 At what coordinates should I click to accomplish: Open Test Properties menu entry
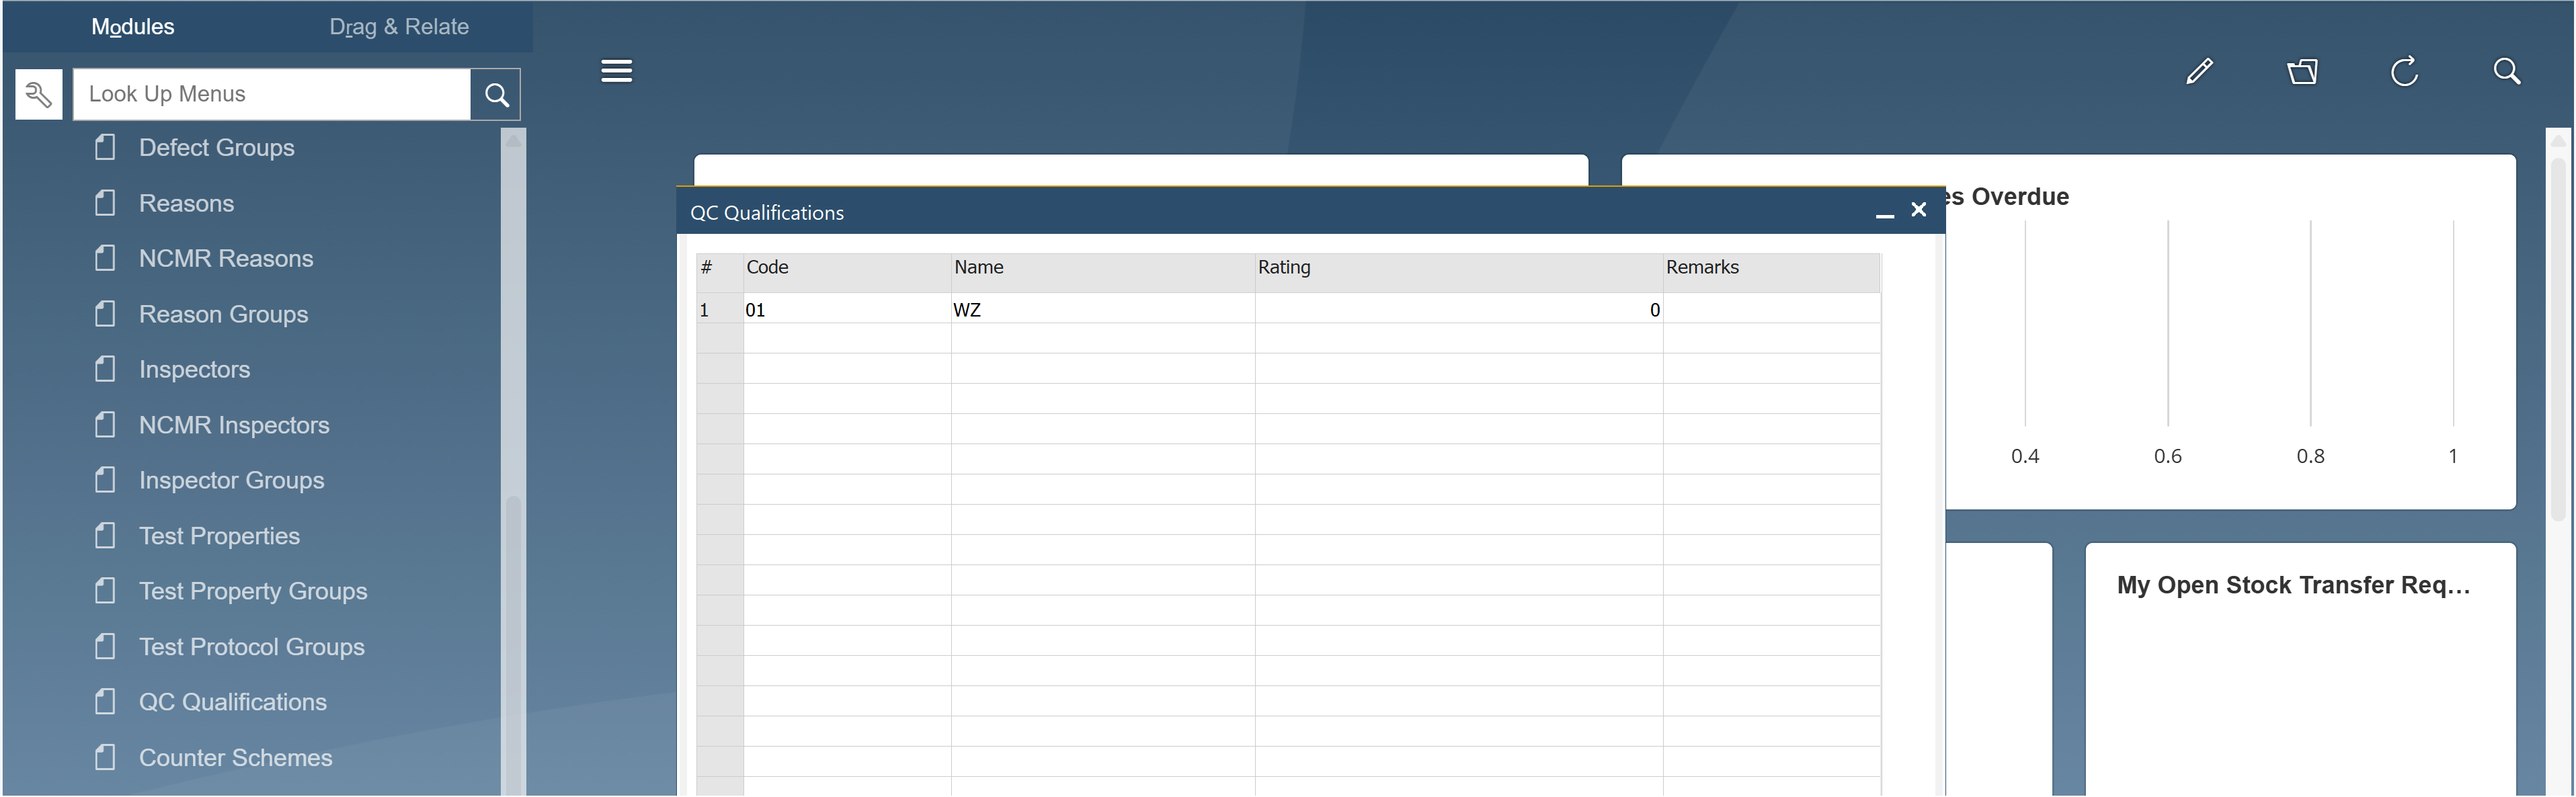click(x=219, y=536)
